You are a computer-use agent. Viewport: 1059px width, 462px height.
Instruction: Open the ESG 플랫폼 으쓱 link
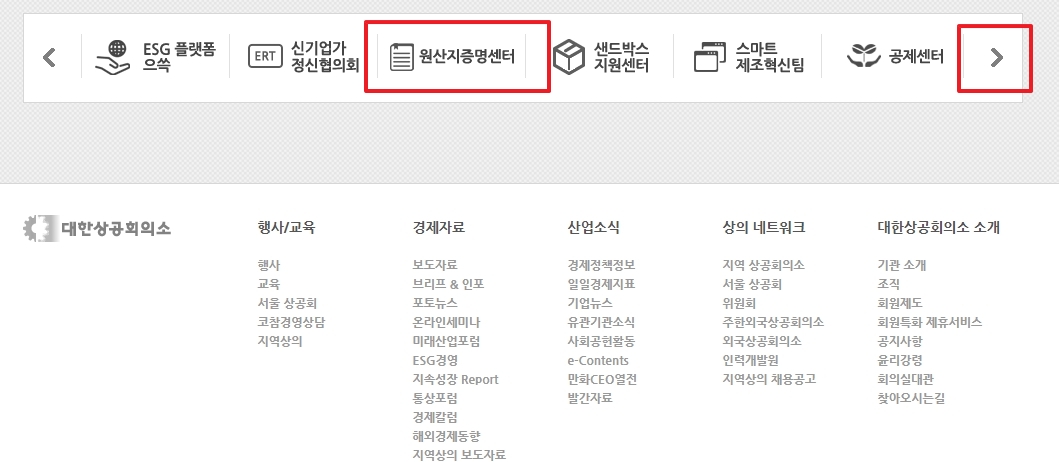pyautogui.click(x=180, y=57)
